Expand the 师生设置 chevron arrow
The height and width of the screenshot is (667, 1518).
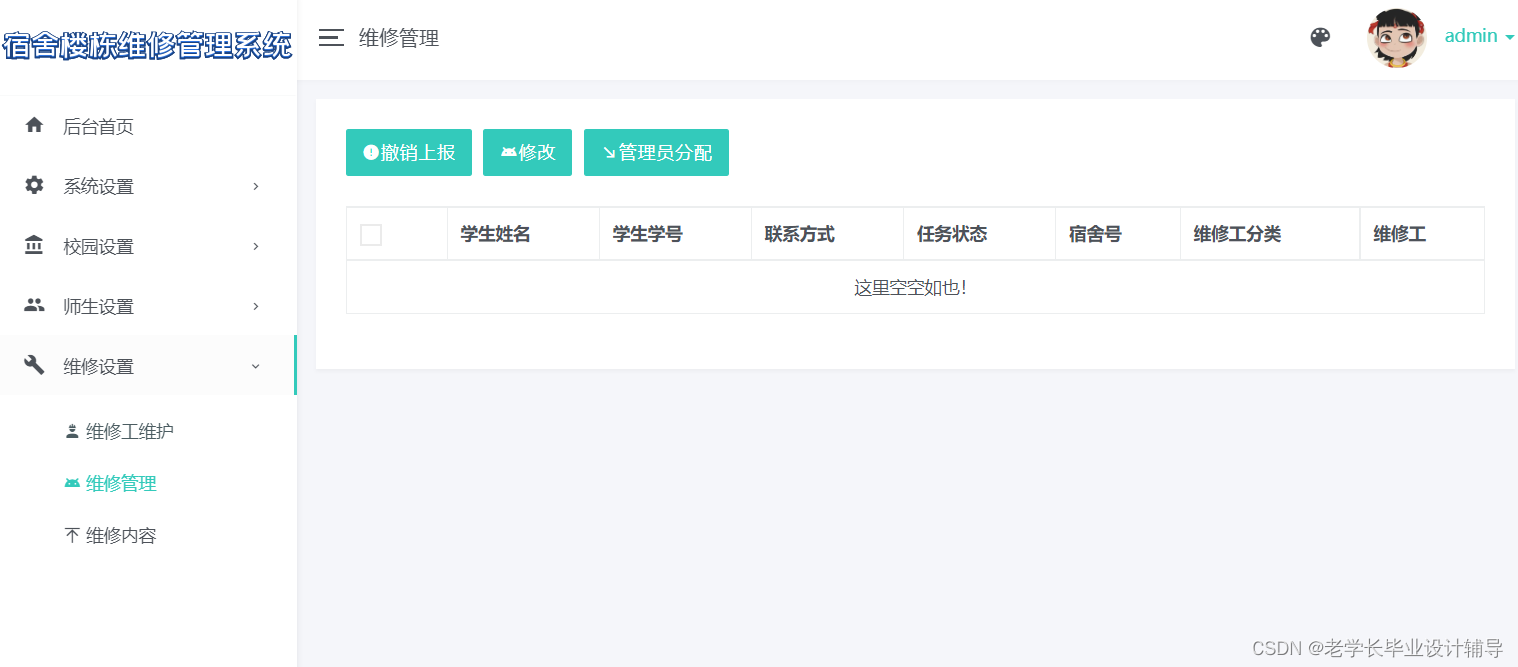[x=256, y=306]
